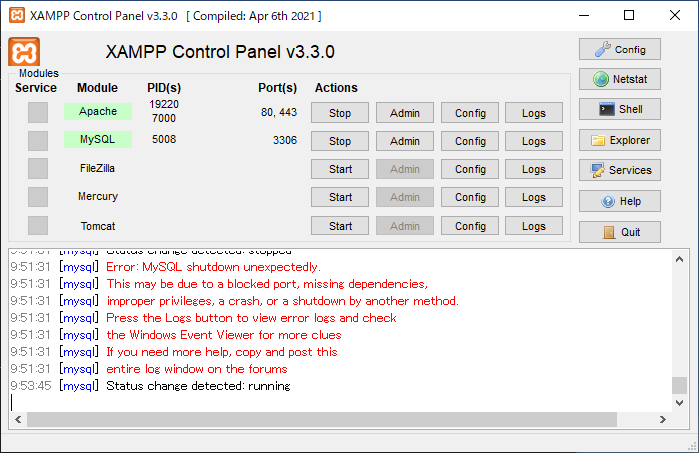This screenshot has width=699, height=453.
Task: Open MySQL Logs menu
Action: [534, 141]
